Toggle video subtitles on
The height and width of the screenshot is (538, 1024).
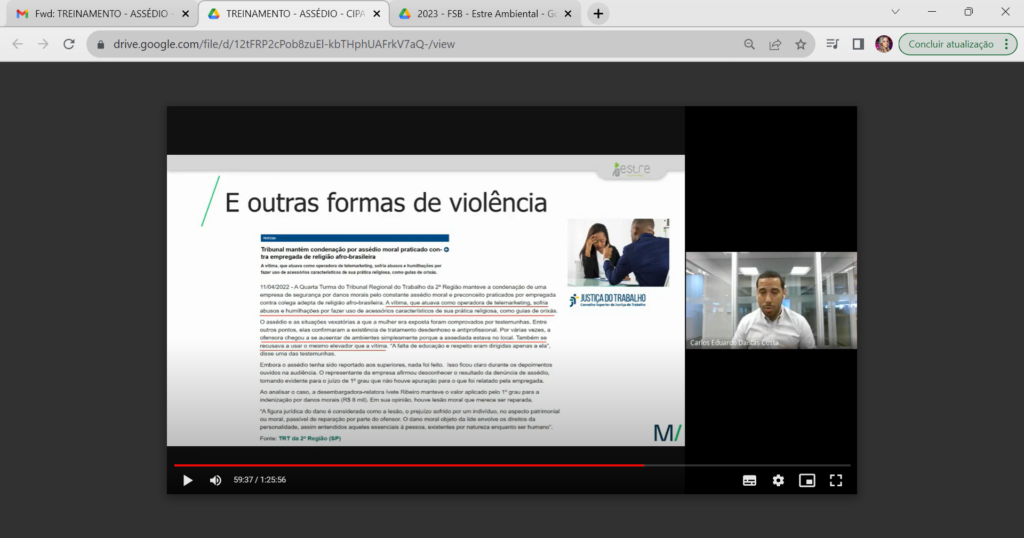749,480
